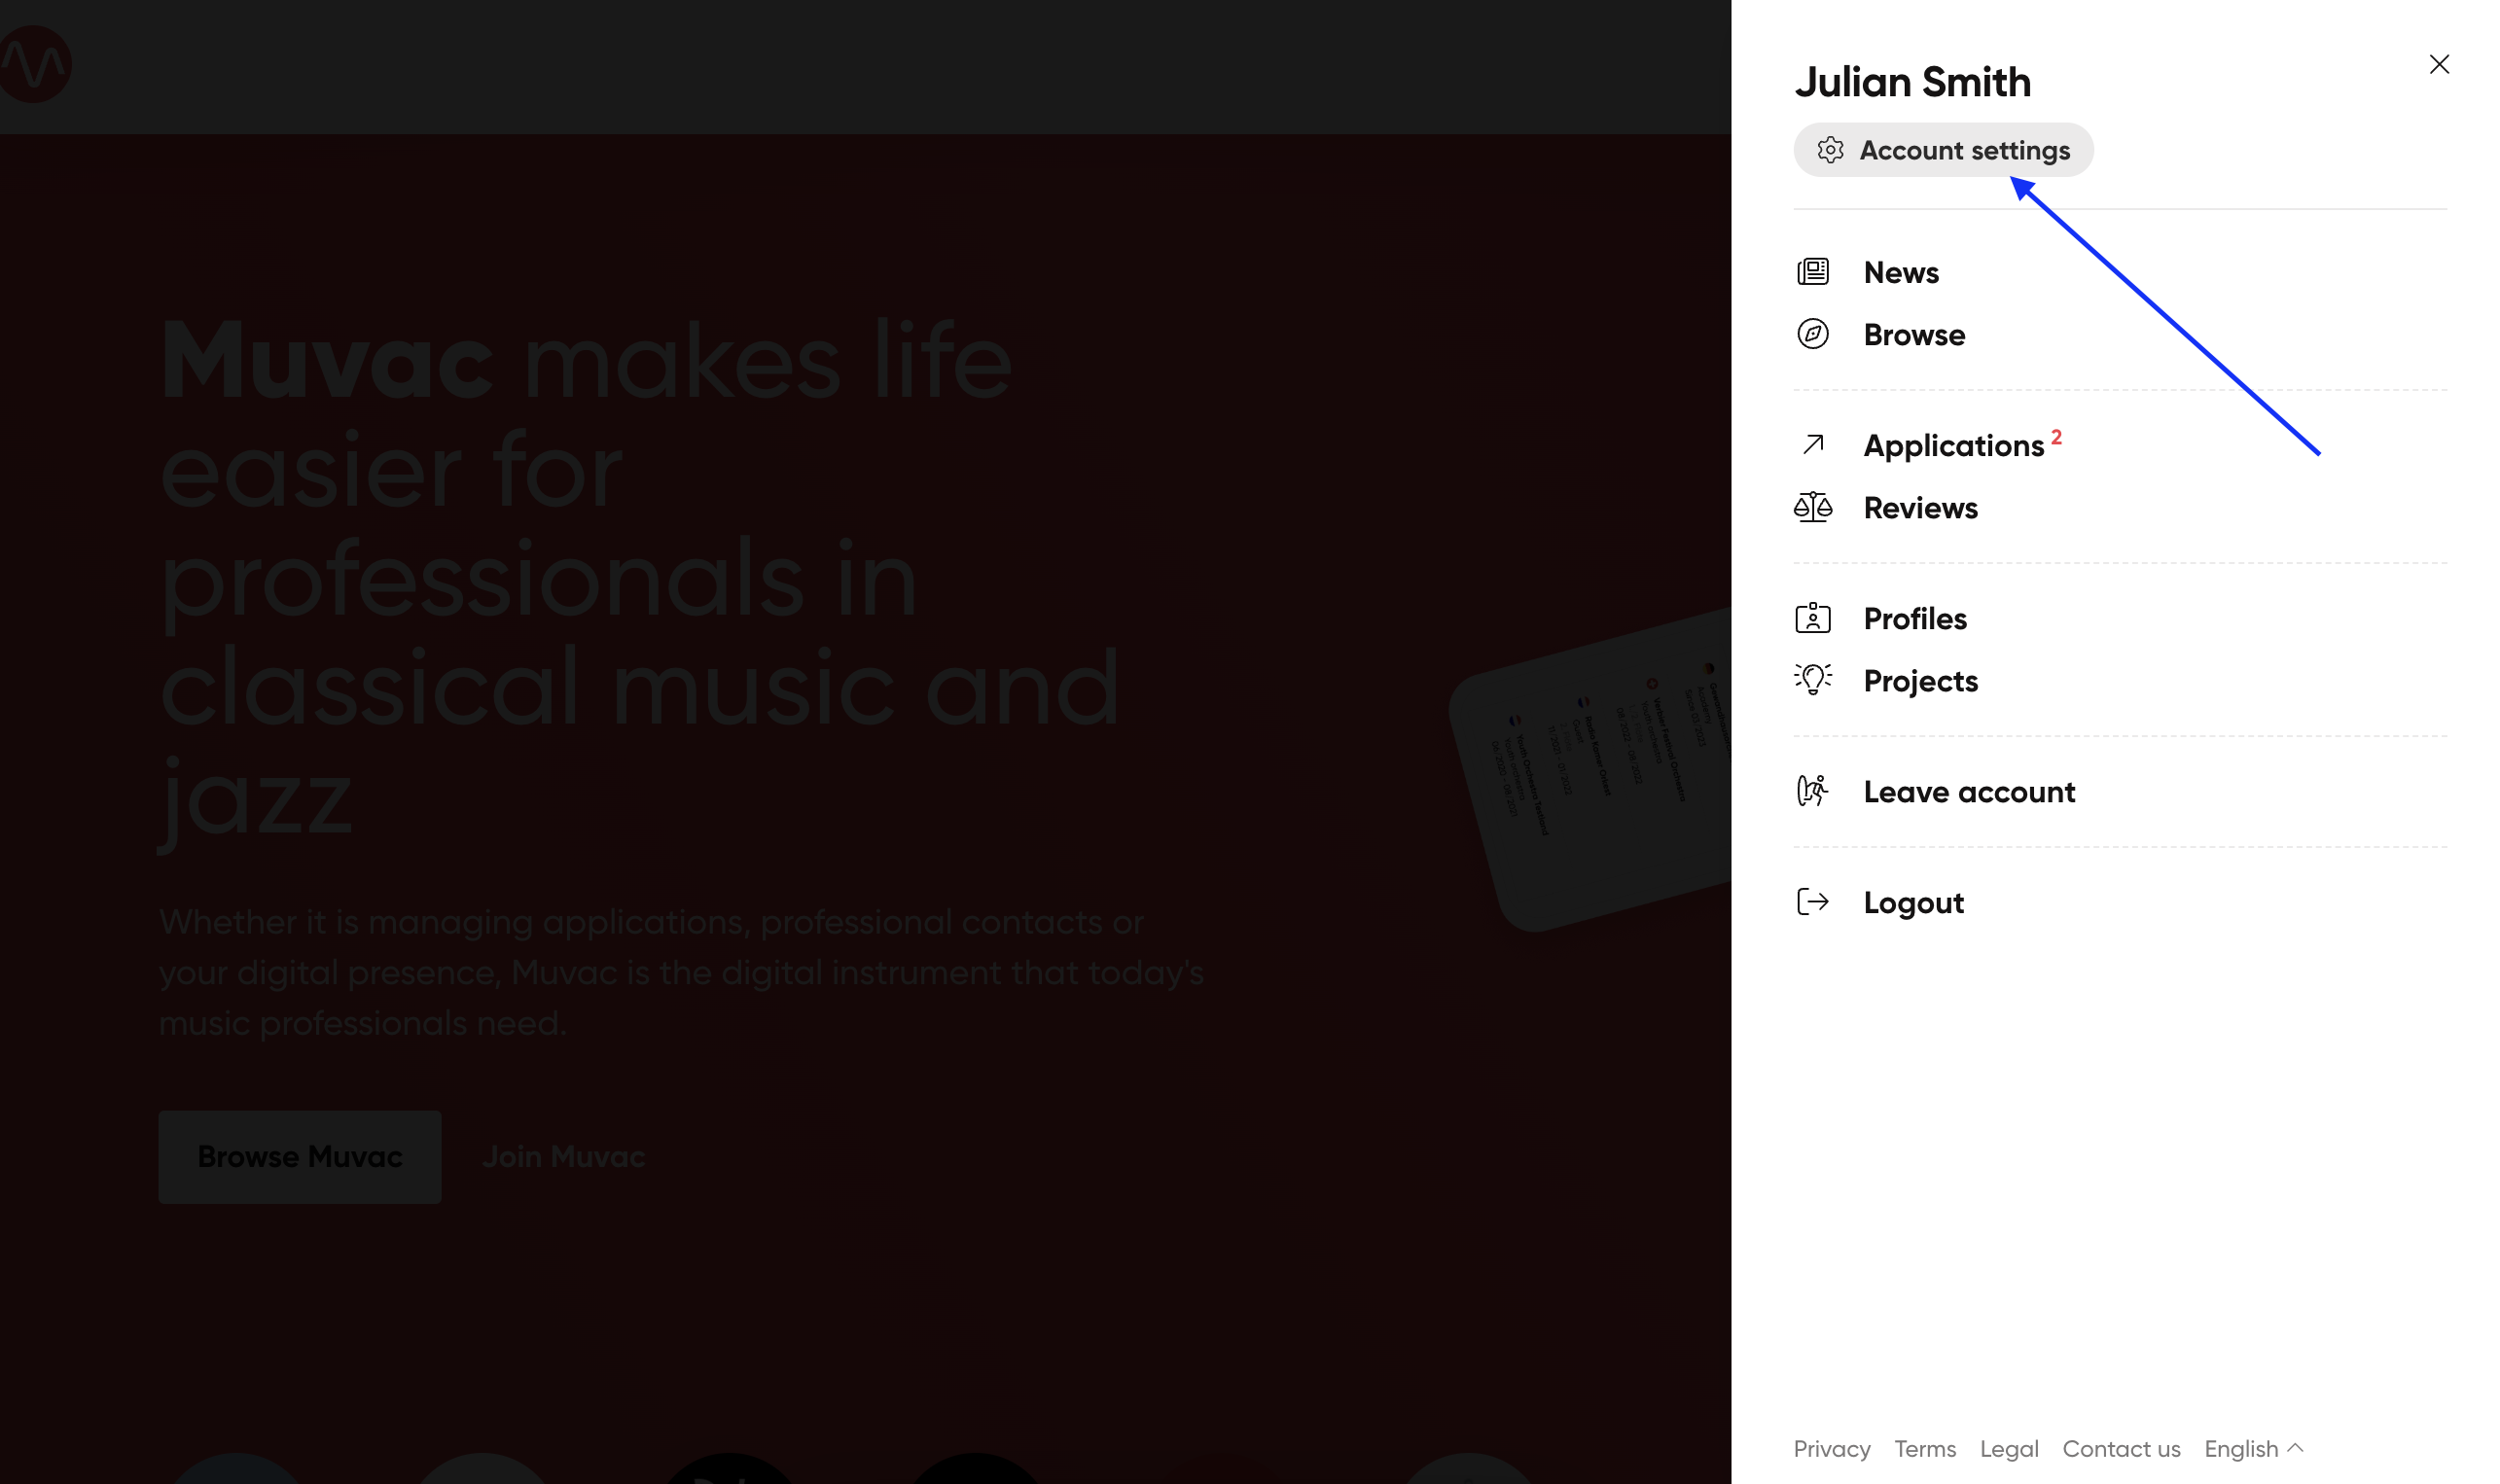This screenshot has height=1484, width=2500.
Task: Click the Join Muvac link
Action: pyautogui.click(x=564, y=1157)
